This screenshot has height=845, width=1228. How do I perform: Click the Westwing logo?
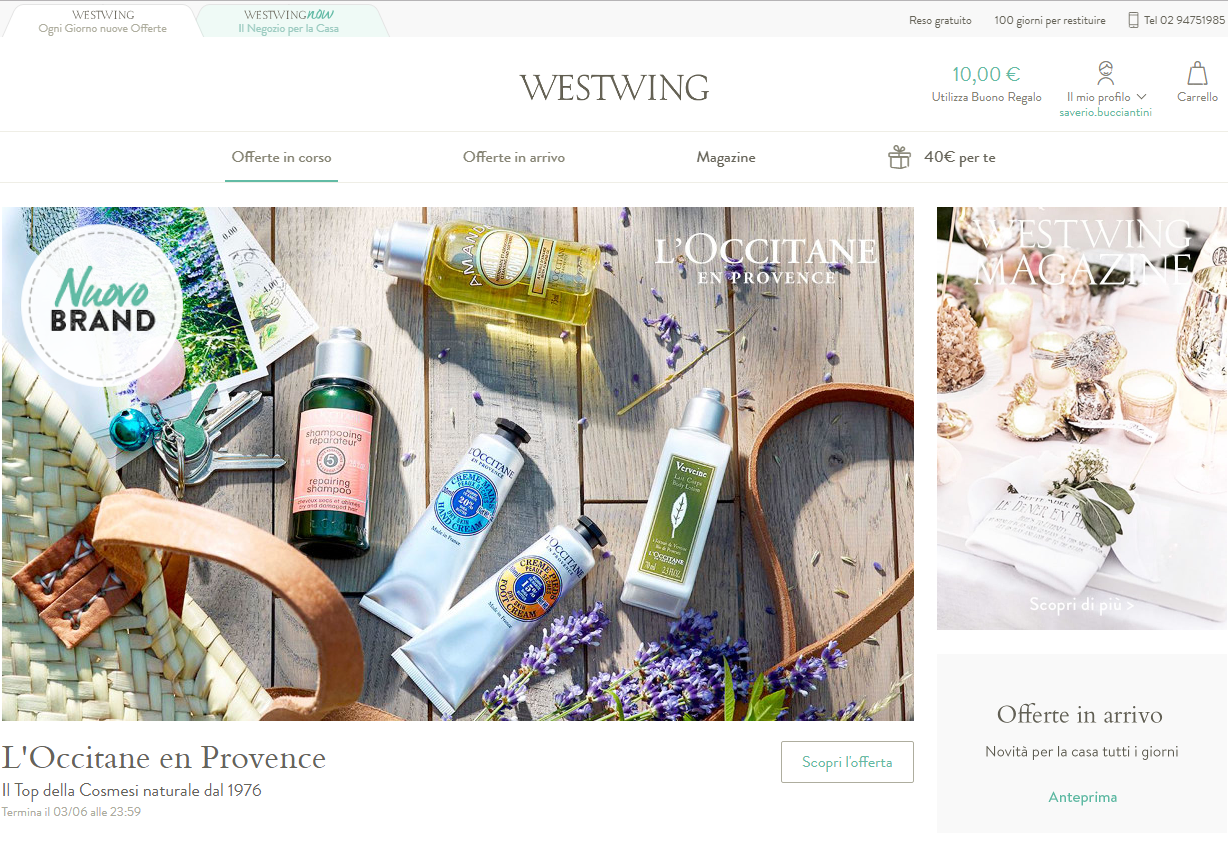[614, 88]
